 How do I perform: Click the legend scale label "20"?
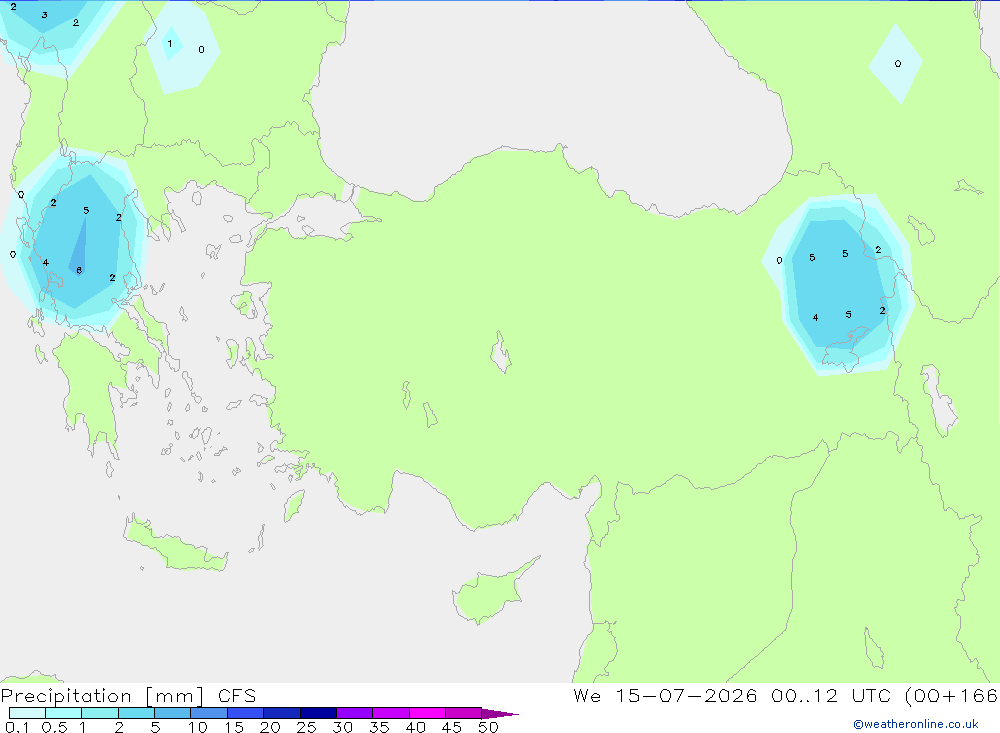pyautogui.click(x=270, y=727)
